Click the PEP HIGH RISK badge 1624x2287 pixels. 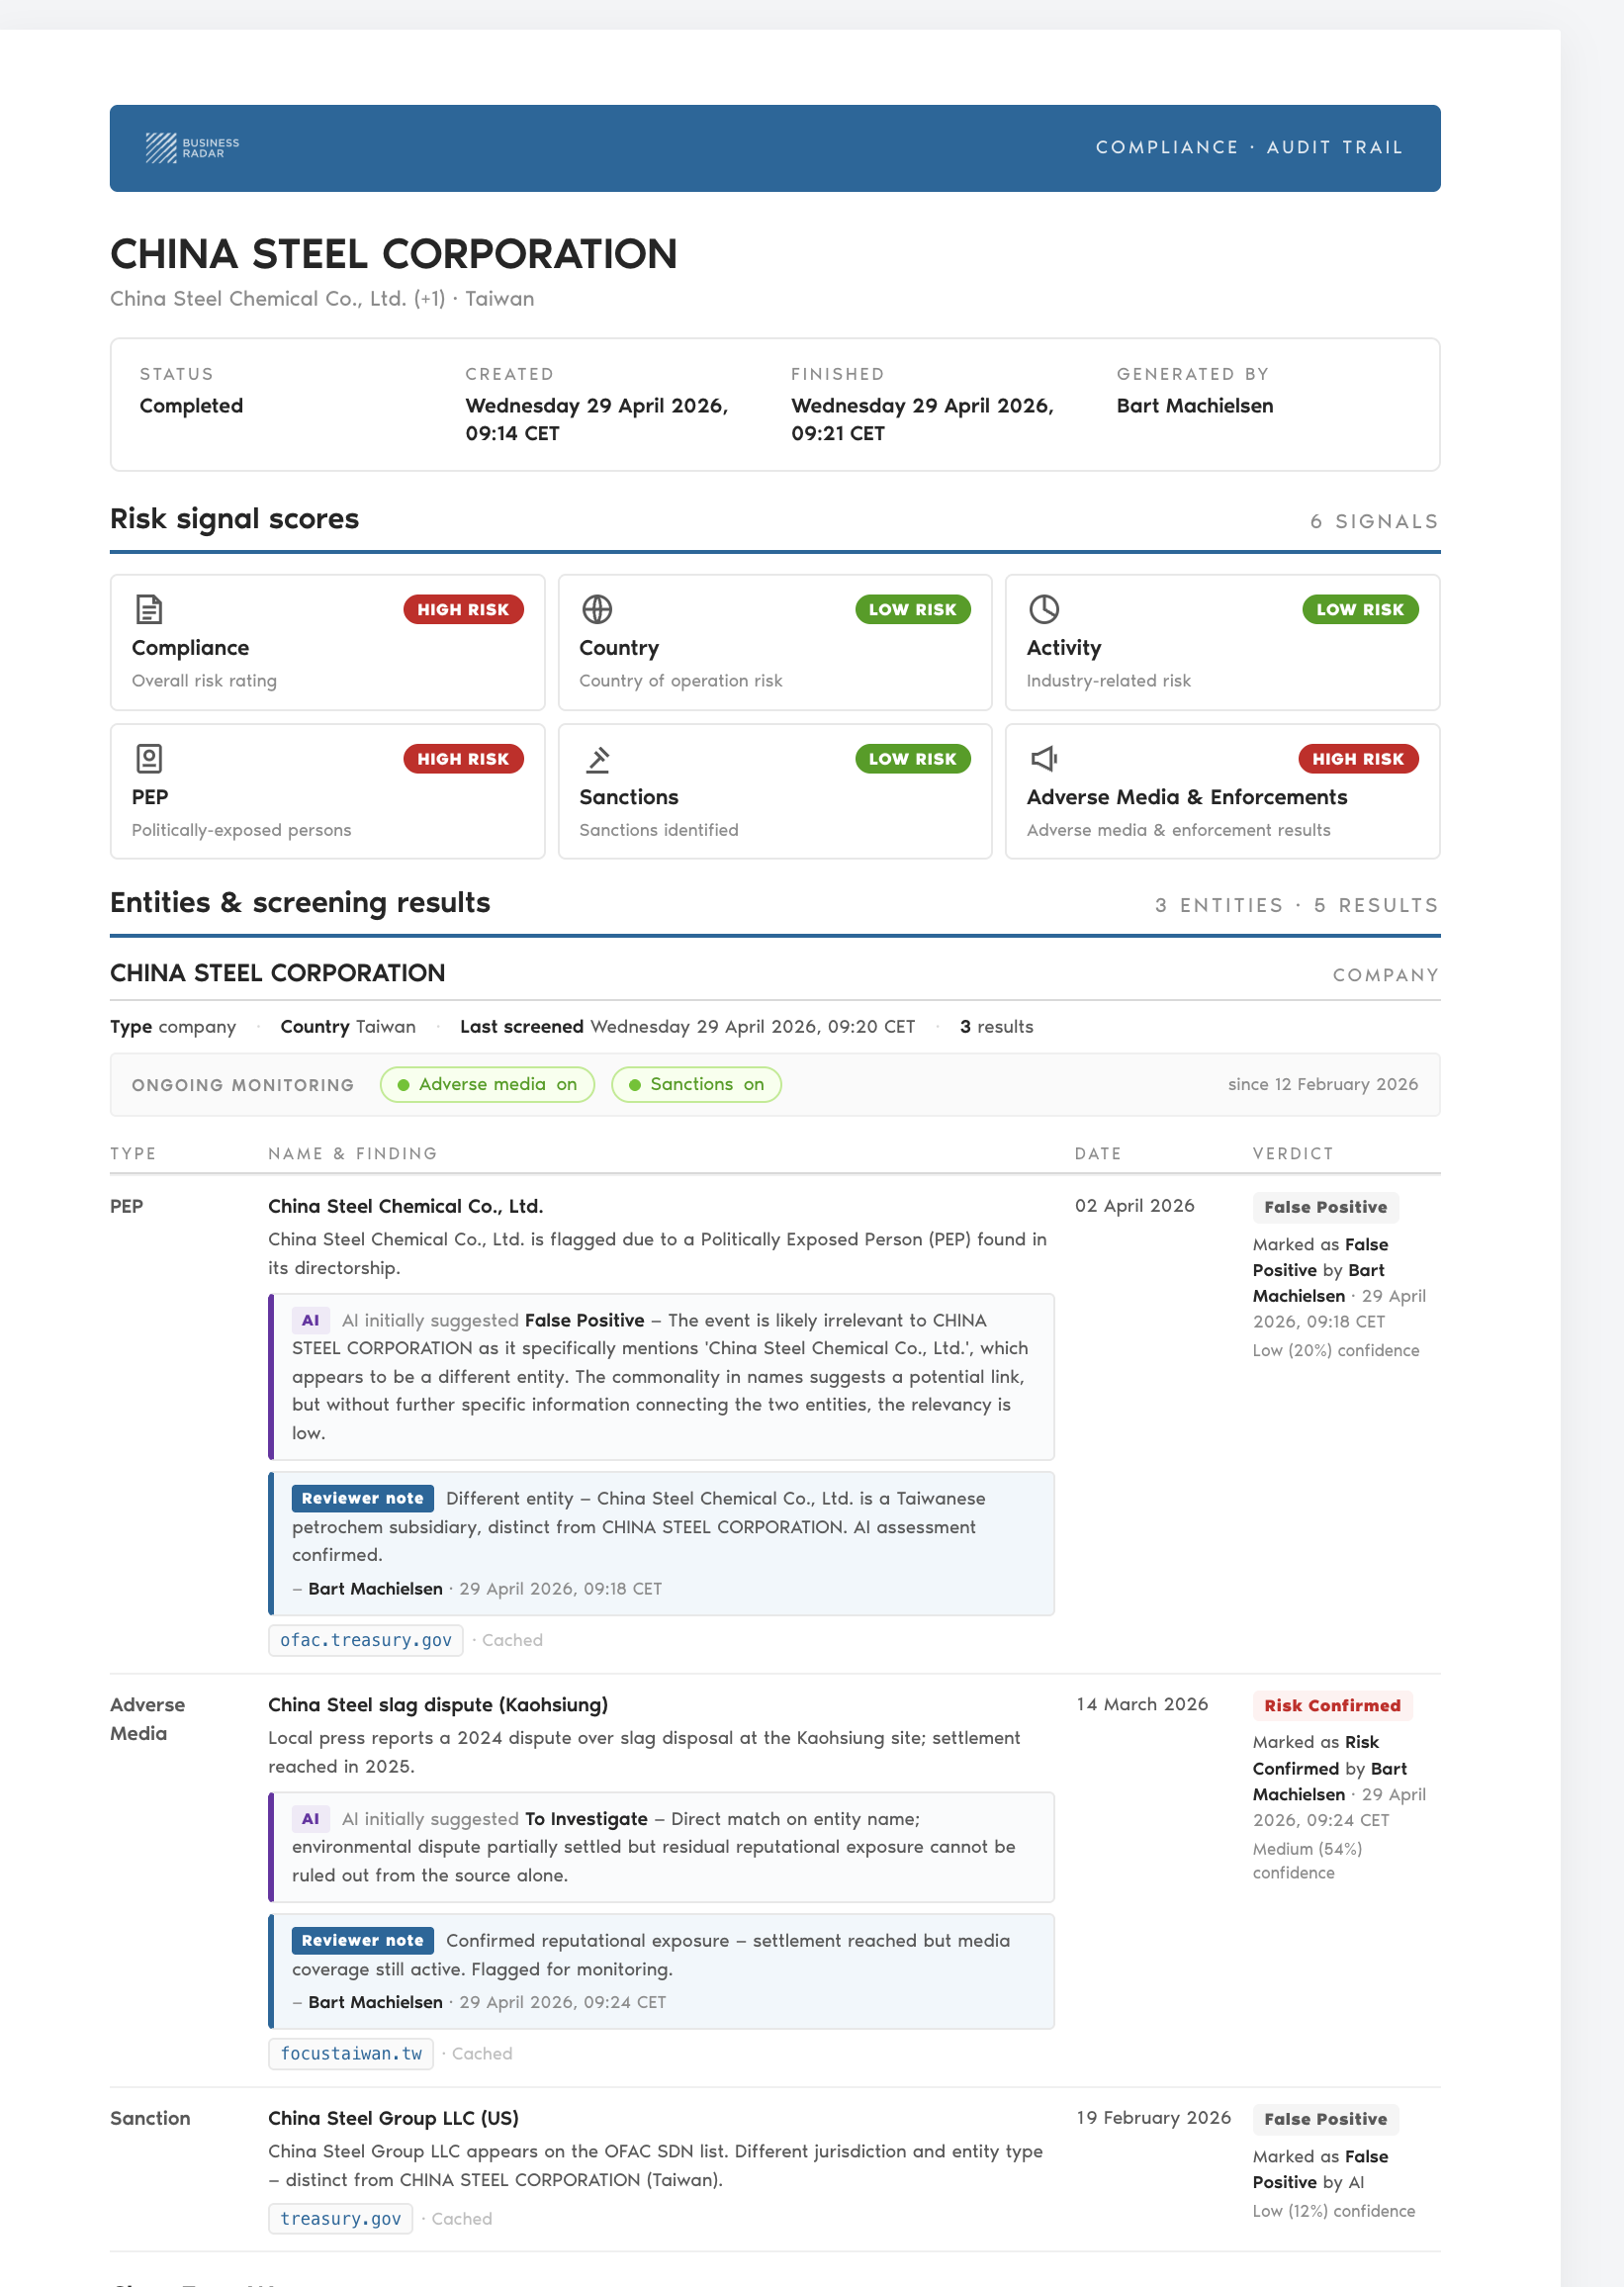pyautogui.click(x=463, y=758)
